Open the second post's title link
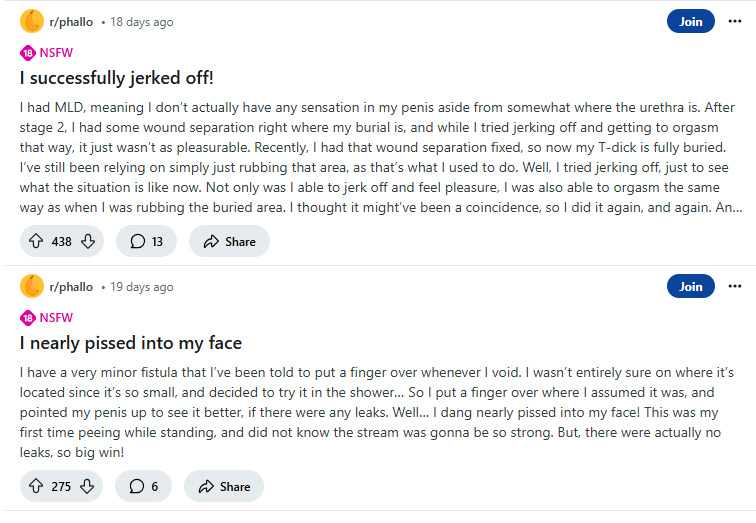 (x=131, y=343)
